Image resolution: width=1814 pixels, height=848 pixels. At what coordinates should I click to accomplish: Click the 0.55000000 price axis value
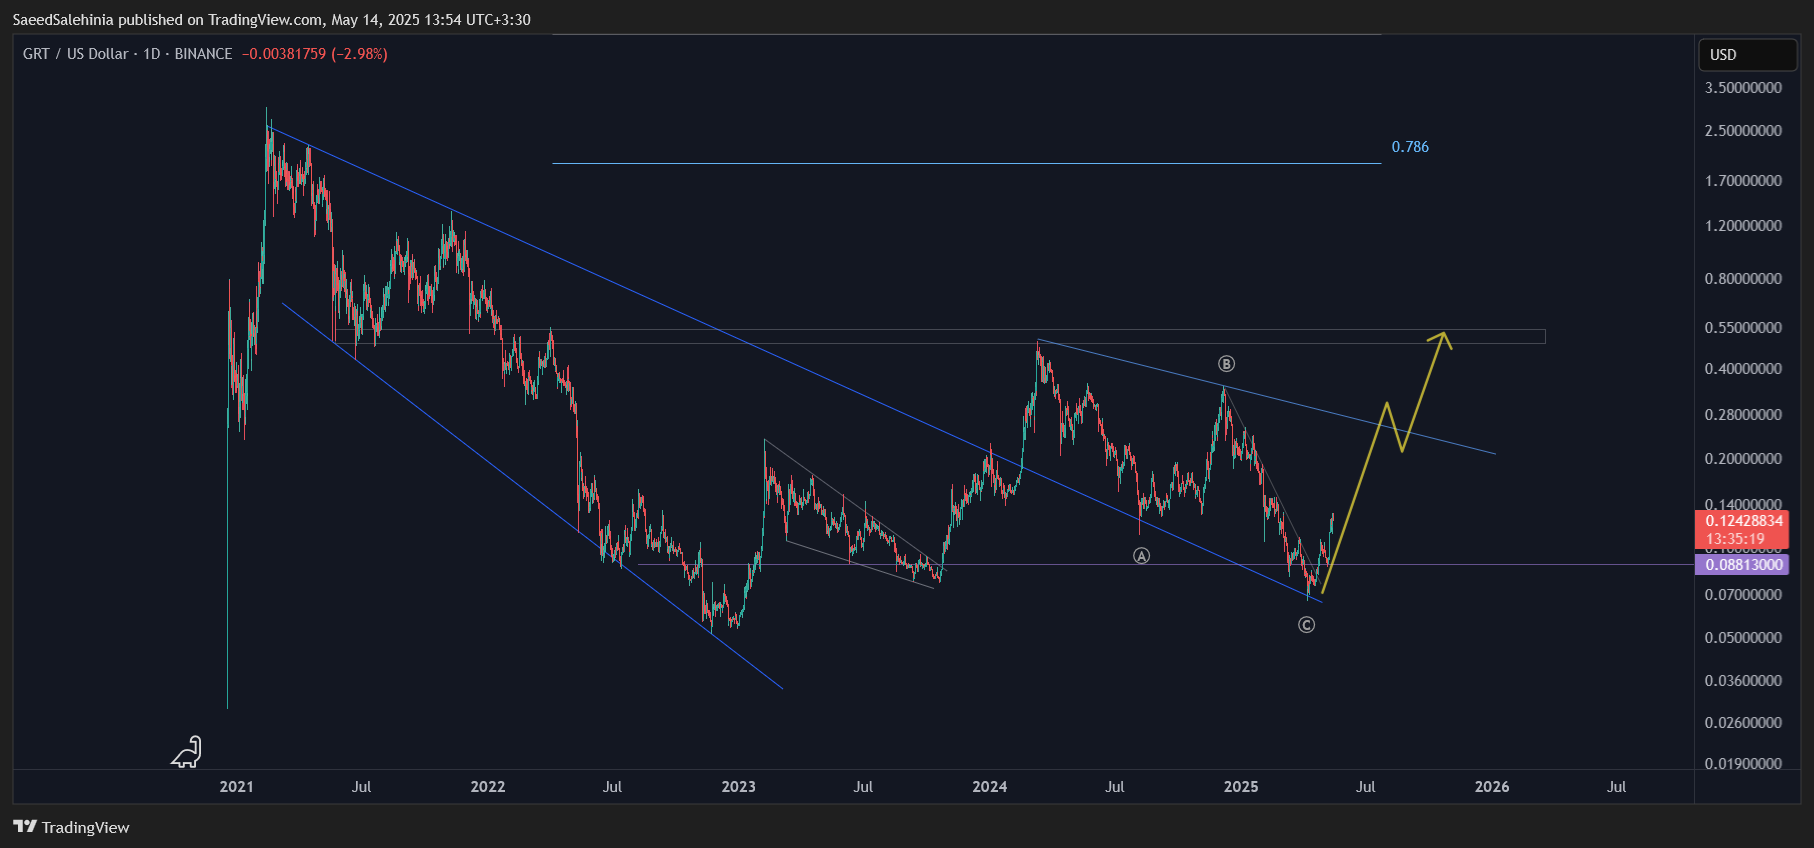[x=1743, y=328]
